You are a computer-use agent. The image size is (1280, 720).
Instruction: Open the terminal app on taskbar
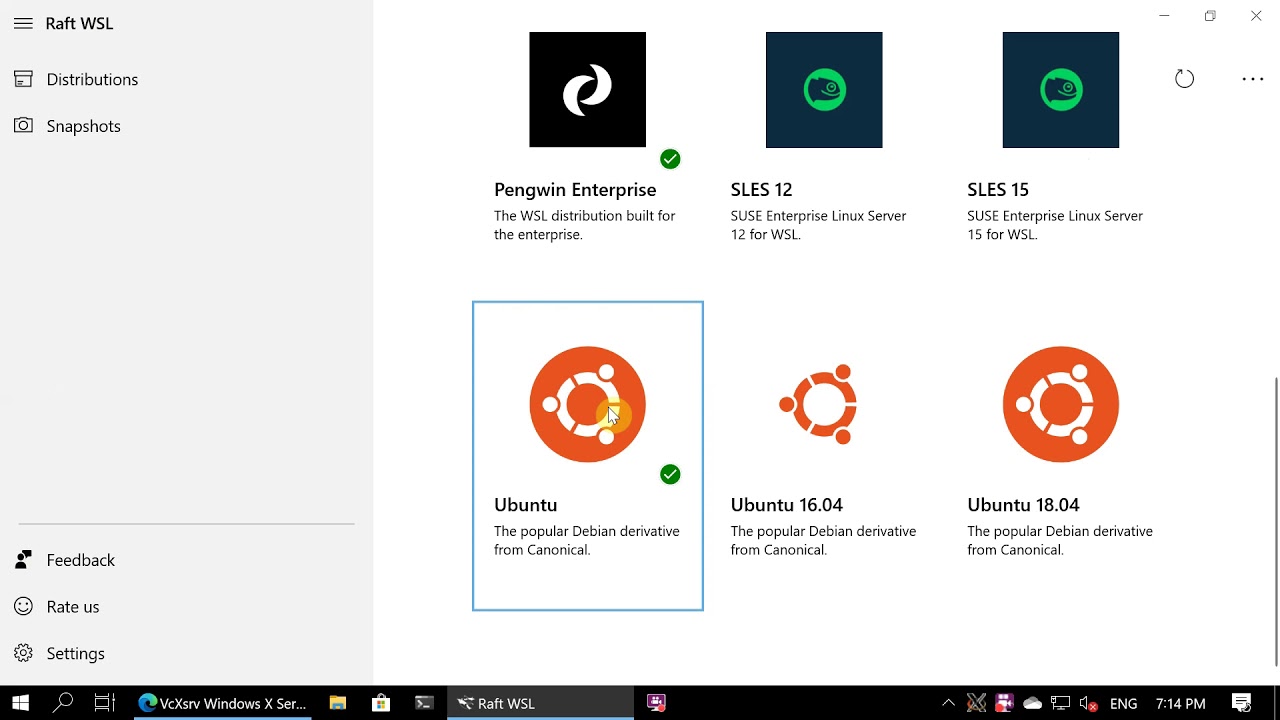pos(424,703)
